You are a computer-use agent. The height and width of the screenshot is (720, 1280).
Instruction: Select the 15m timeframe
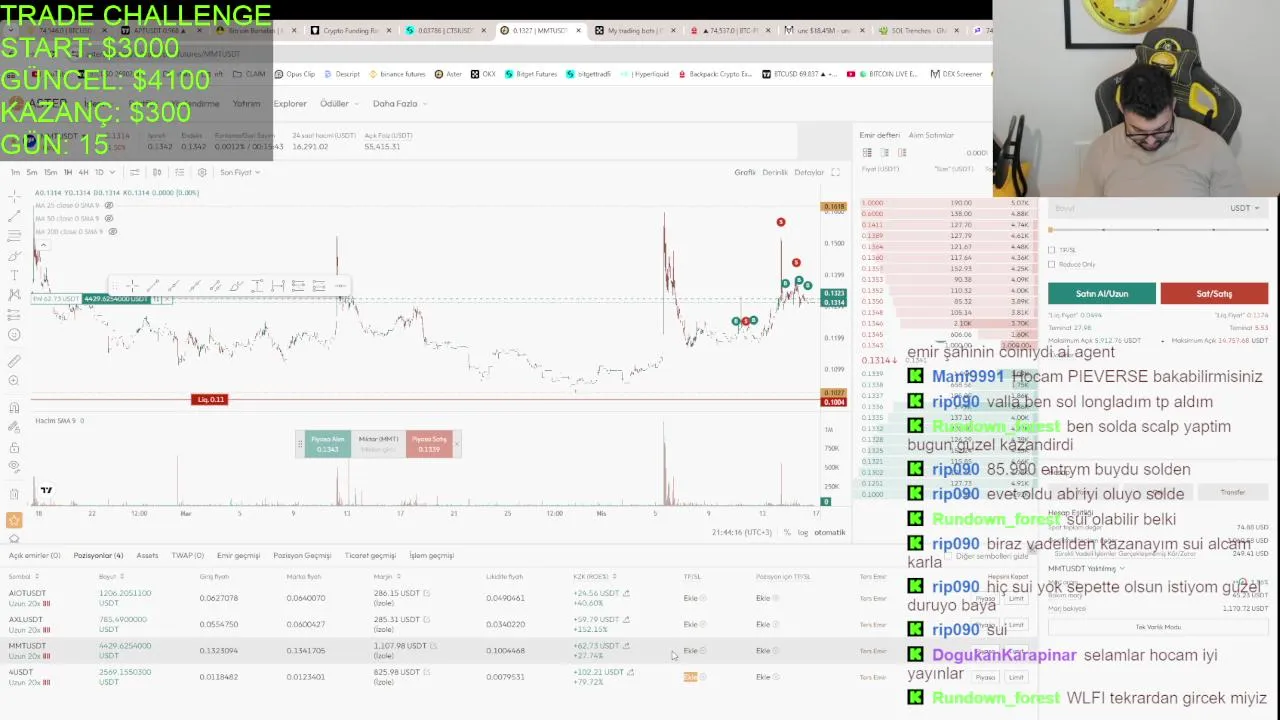[x=50, y=172]
